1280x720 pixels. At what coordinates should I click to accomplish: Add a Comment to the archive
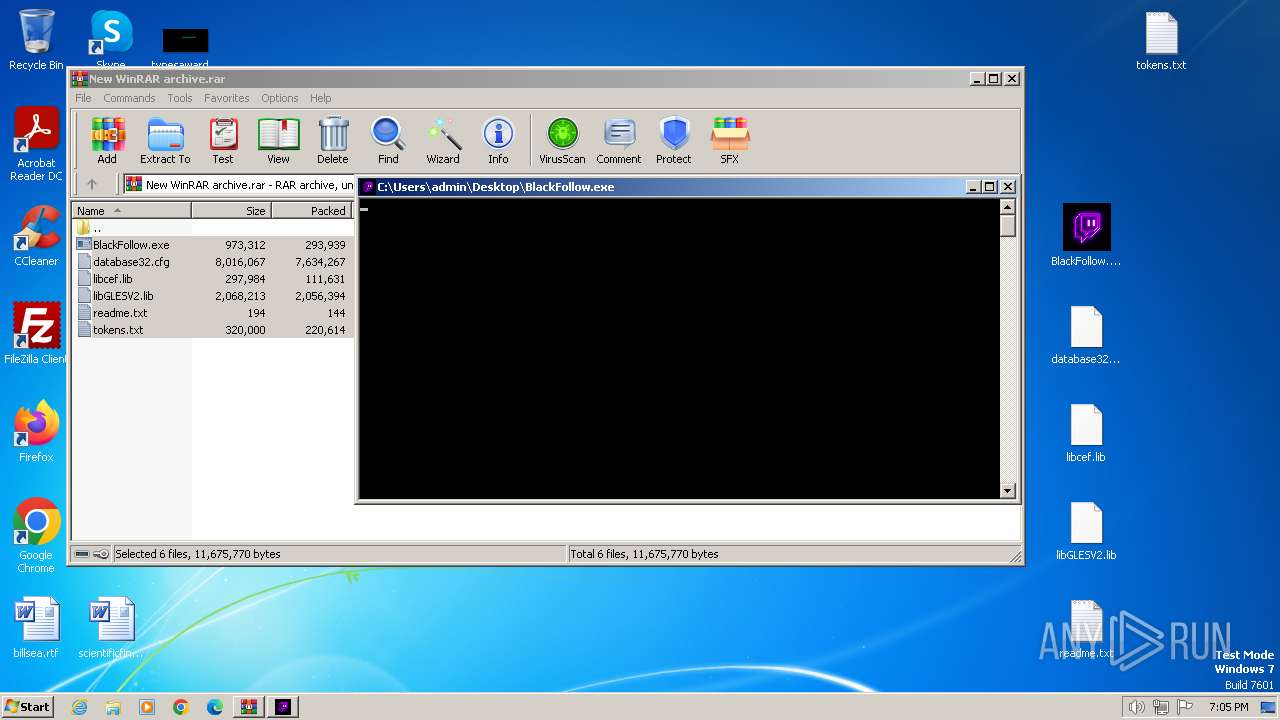tap(619, 140)
